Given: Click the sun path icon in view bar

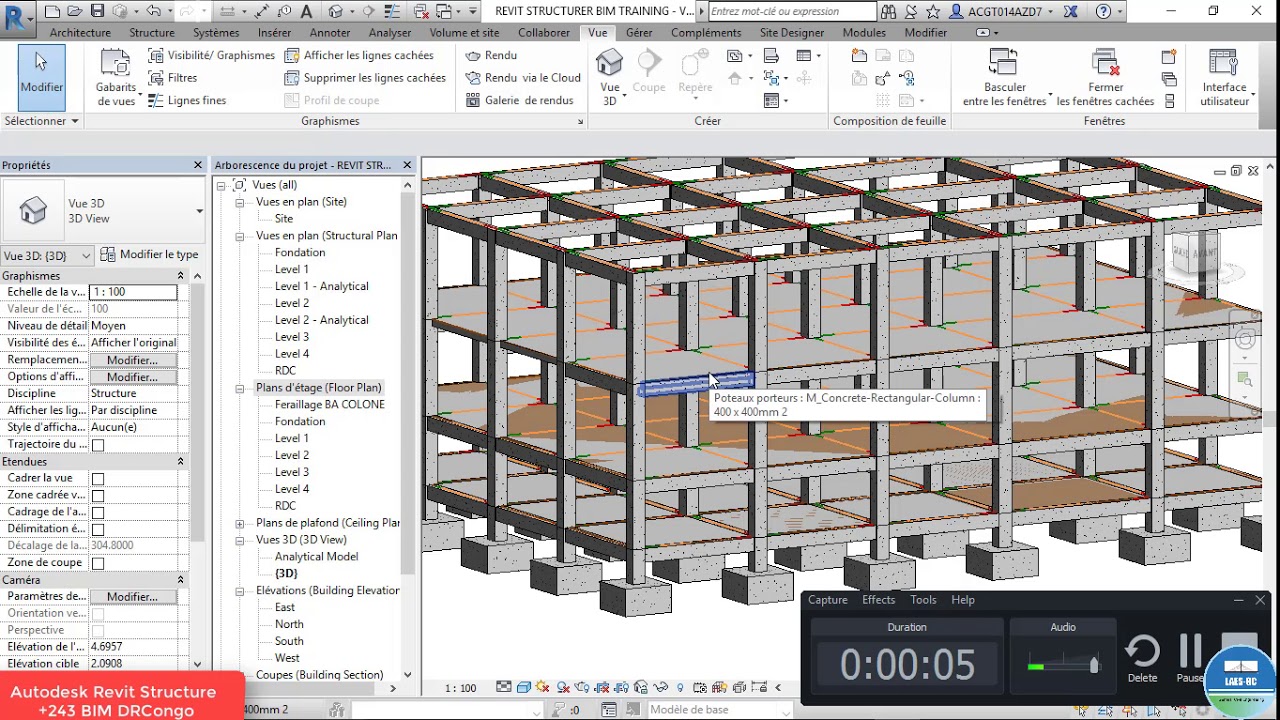Looking at the screenshot, I should [543, 688].
